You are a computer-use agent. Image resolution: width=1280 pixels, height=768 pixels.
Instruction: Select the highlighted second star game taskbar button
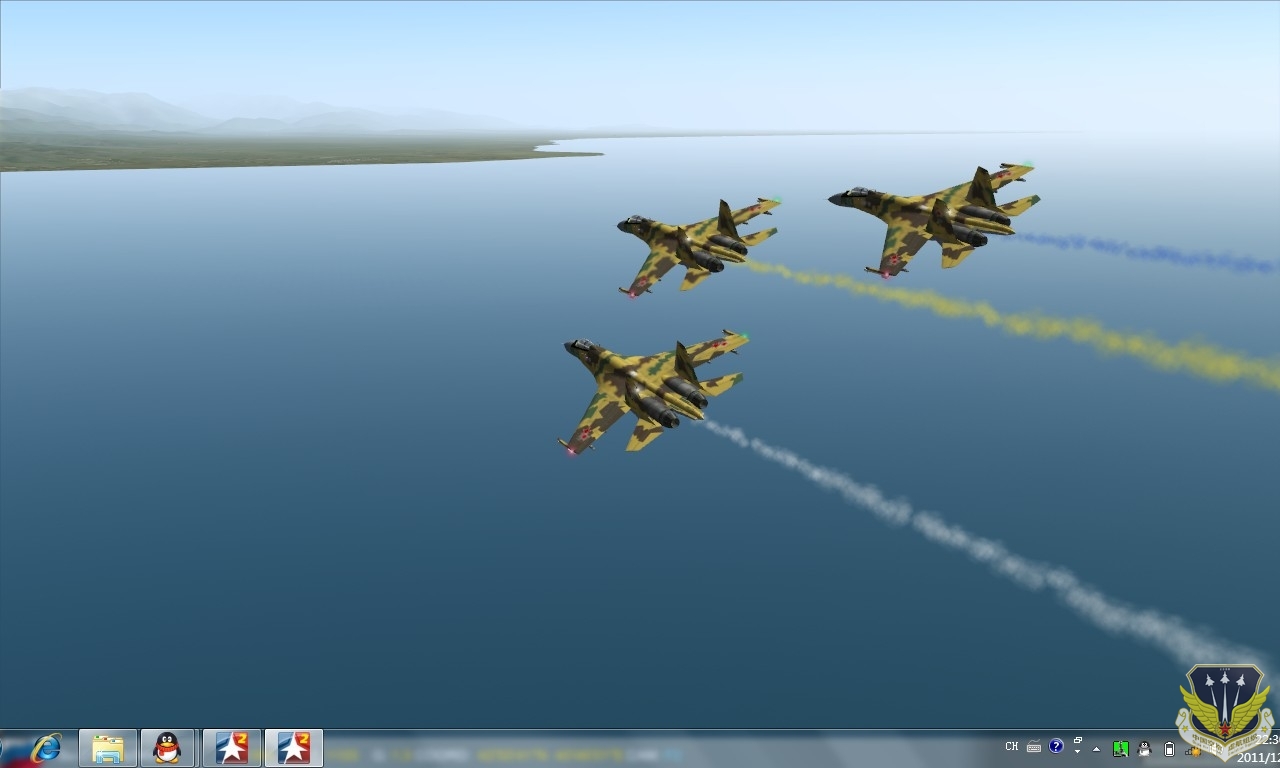[293, 748]
